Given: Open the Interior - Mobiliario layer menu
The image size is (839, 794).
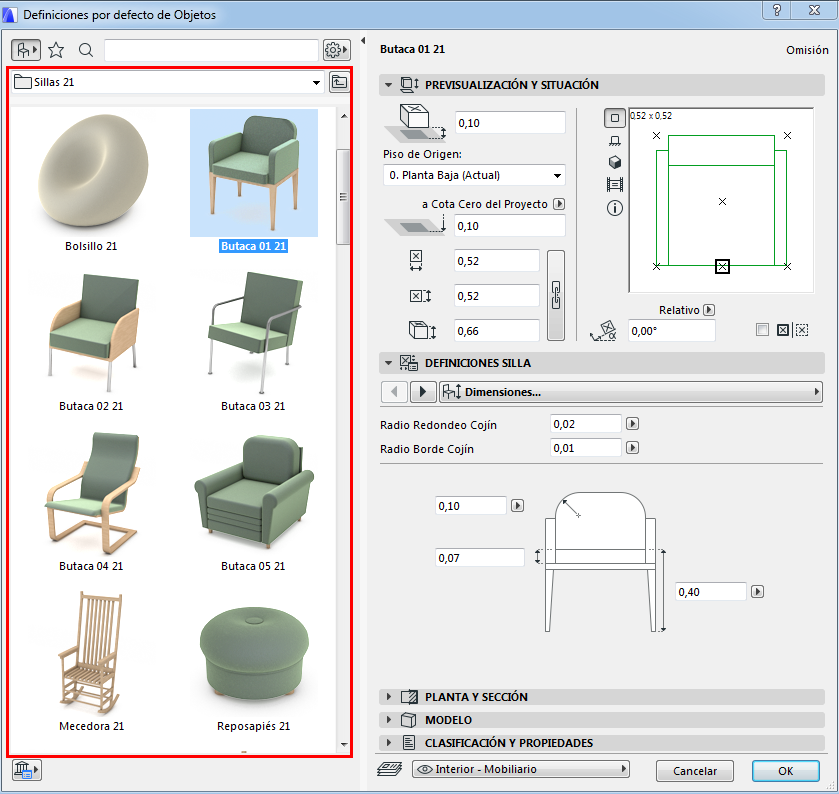Looking at the screenshot, I should pos(520,769).
